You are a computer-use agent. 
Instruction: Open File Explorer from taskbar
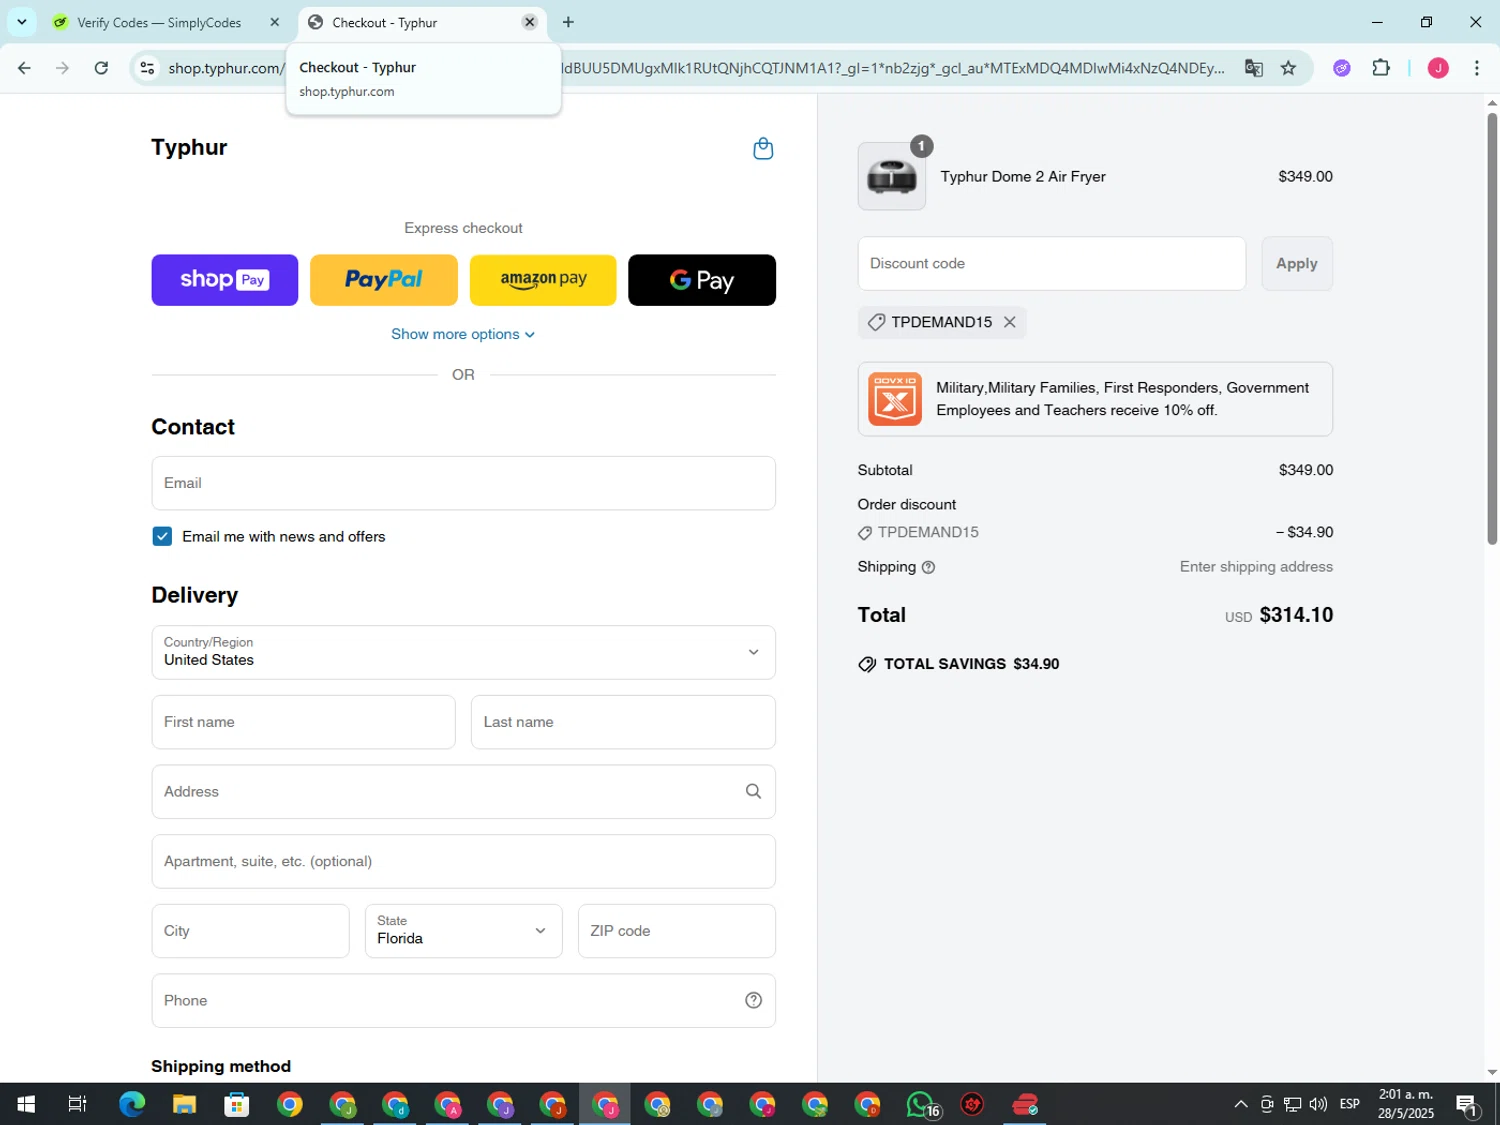click(x=184, y=1105)
